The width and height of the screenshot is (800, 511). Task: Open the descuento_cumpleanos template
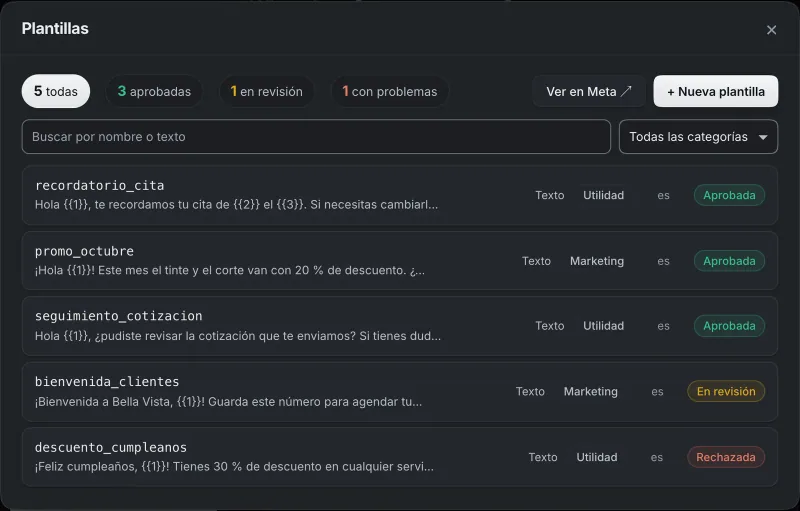399,457
